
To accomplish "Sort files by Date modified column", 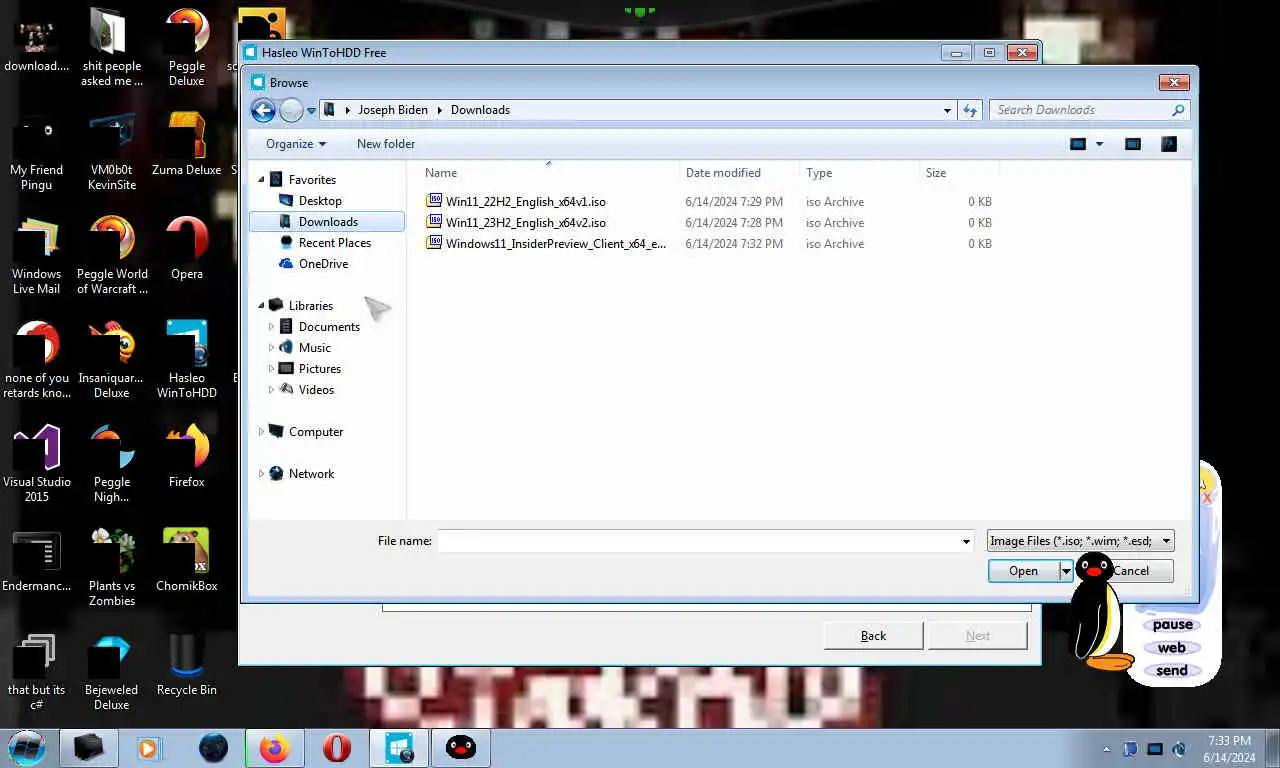I will [739, 173].
